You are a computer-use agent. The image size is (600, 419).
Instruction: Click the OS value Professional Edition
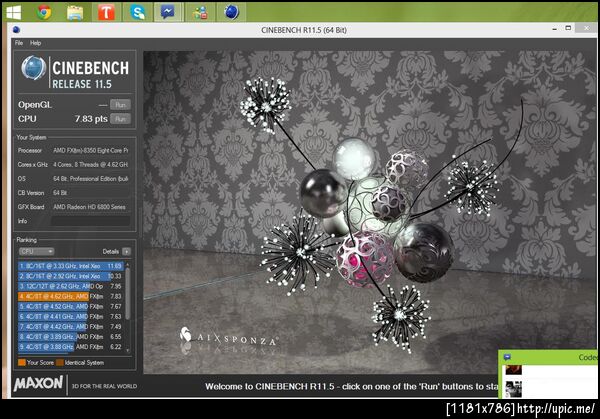(x=91, y=179)
